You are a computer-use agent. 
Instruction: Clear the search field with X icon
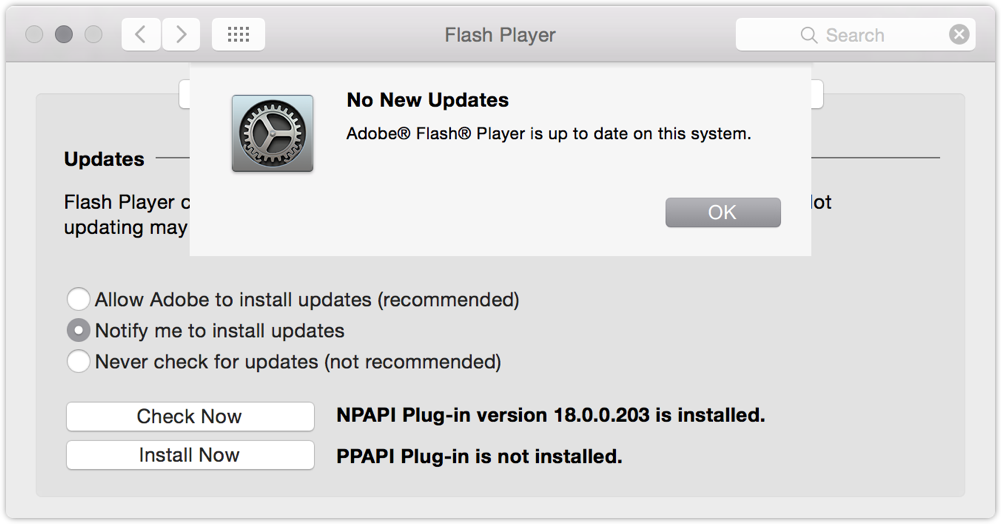(x=959, y=34)
